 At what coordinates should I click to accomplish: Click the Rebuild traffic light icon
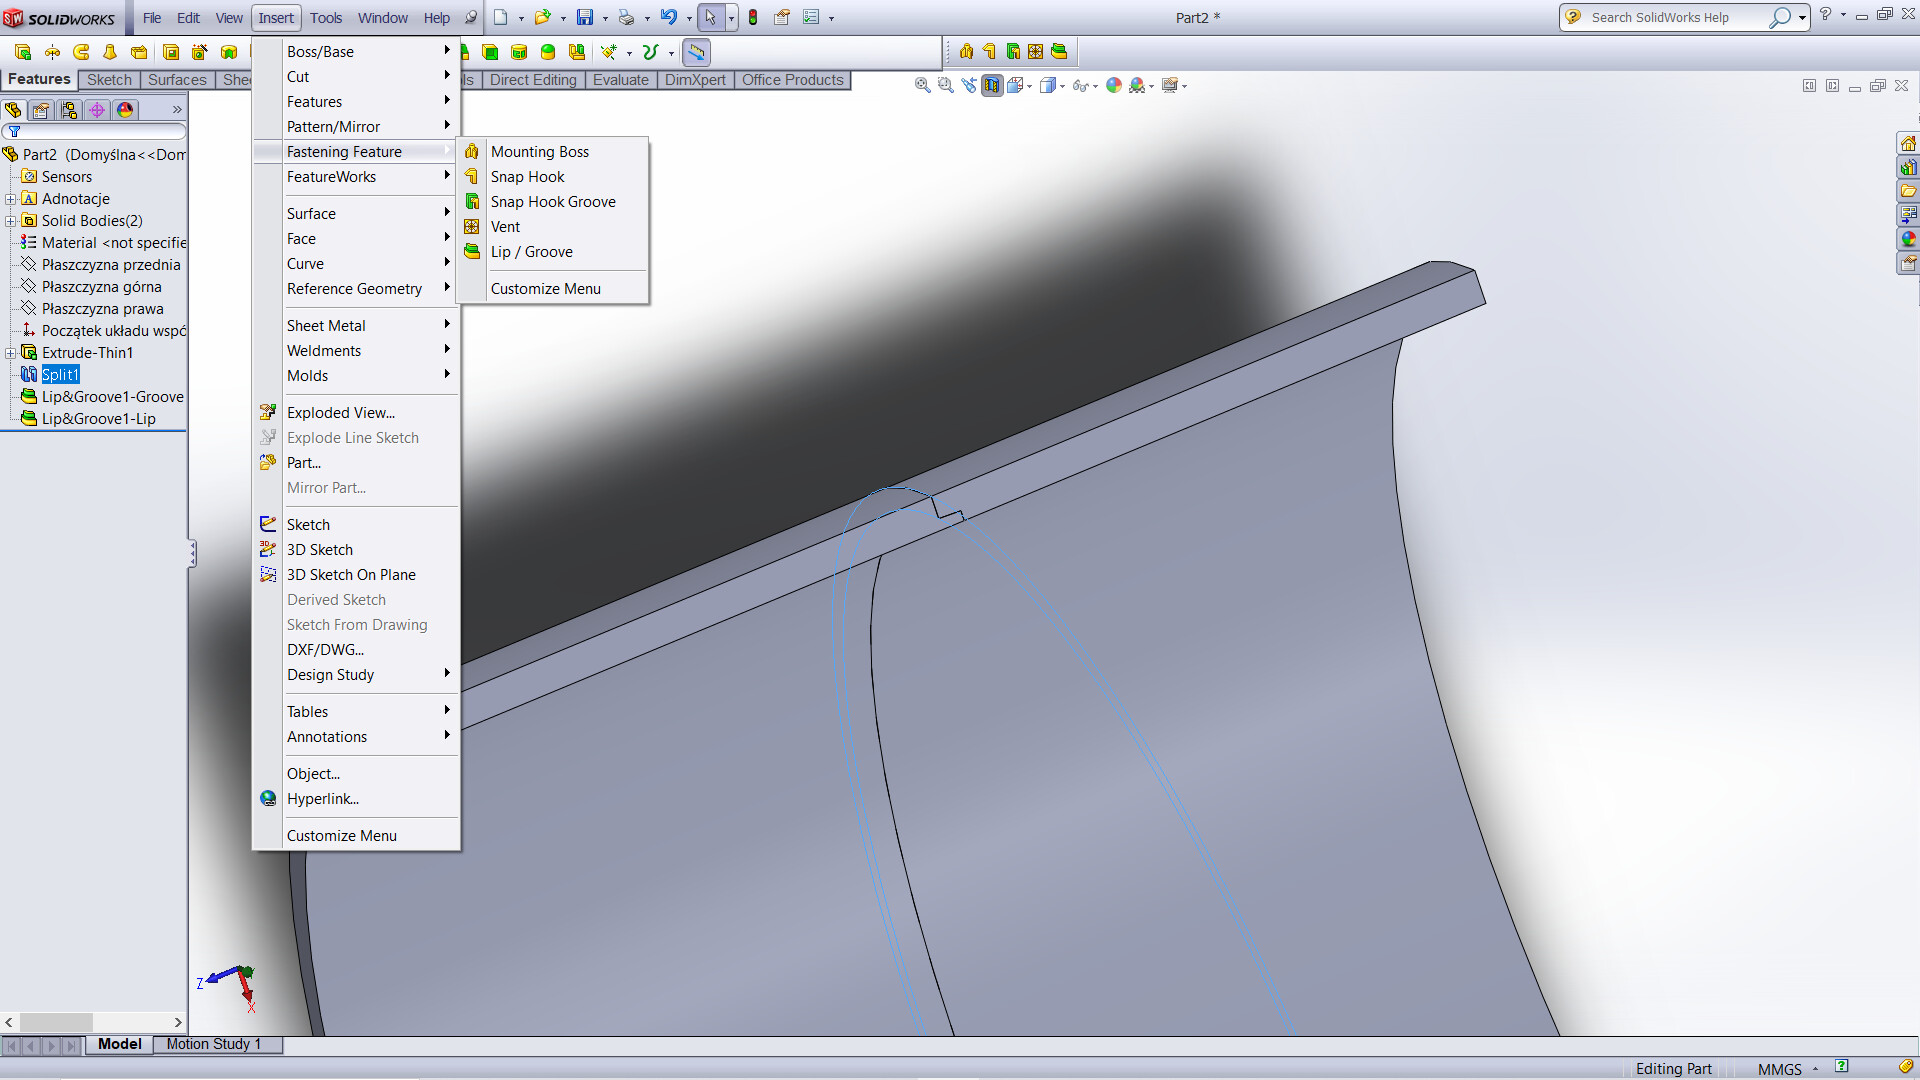click(x=753, y=18)
